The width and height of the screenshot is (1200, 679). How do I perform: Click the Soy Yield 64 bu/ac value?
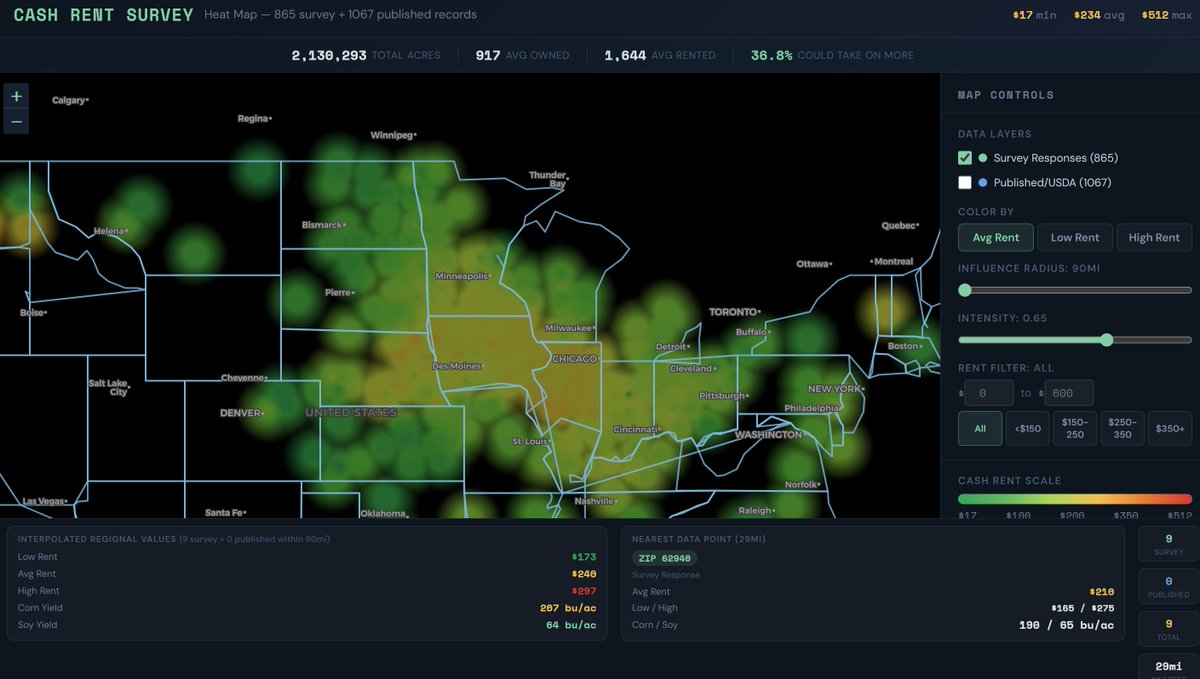coord(572,625)
